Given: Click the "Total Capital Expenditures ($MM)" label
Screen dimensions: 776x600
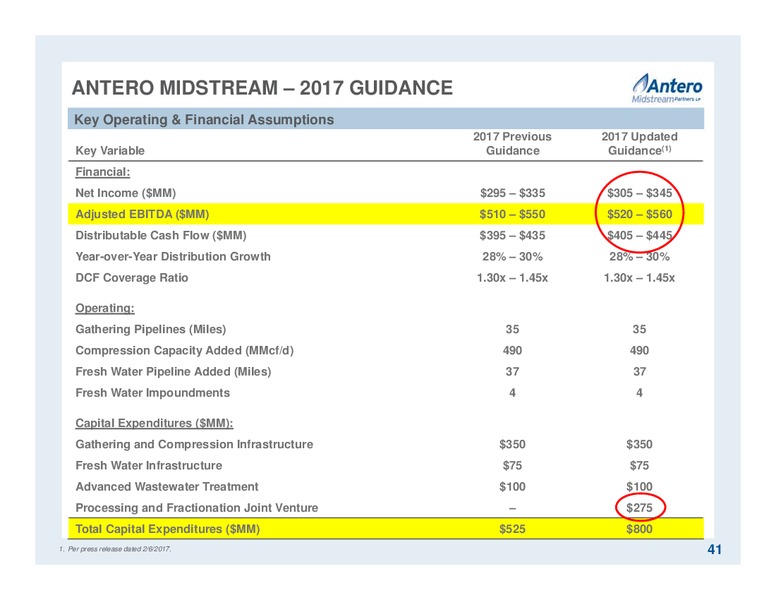Looking at the screenshot, I should [x=167, y=529].
